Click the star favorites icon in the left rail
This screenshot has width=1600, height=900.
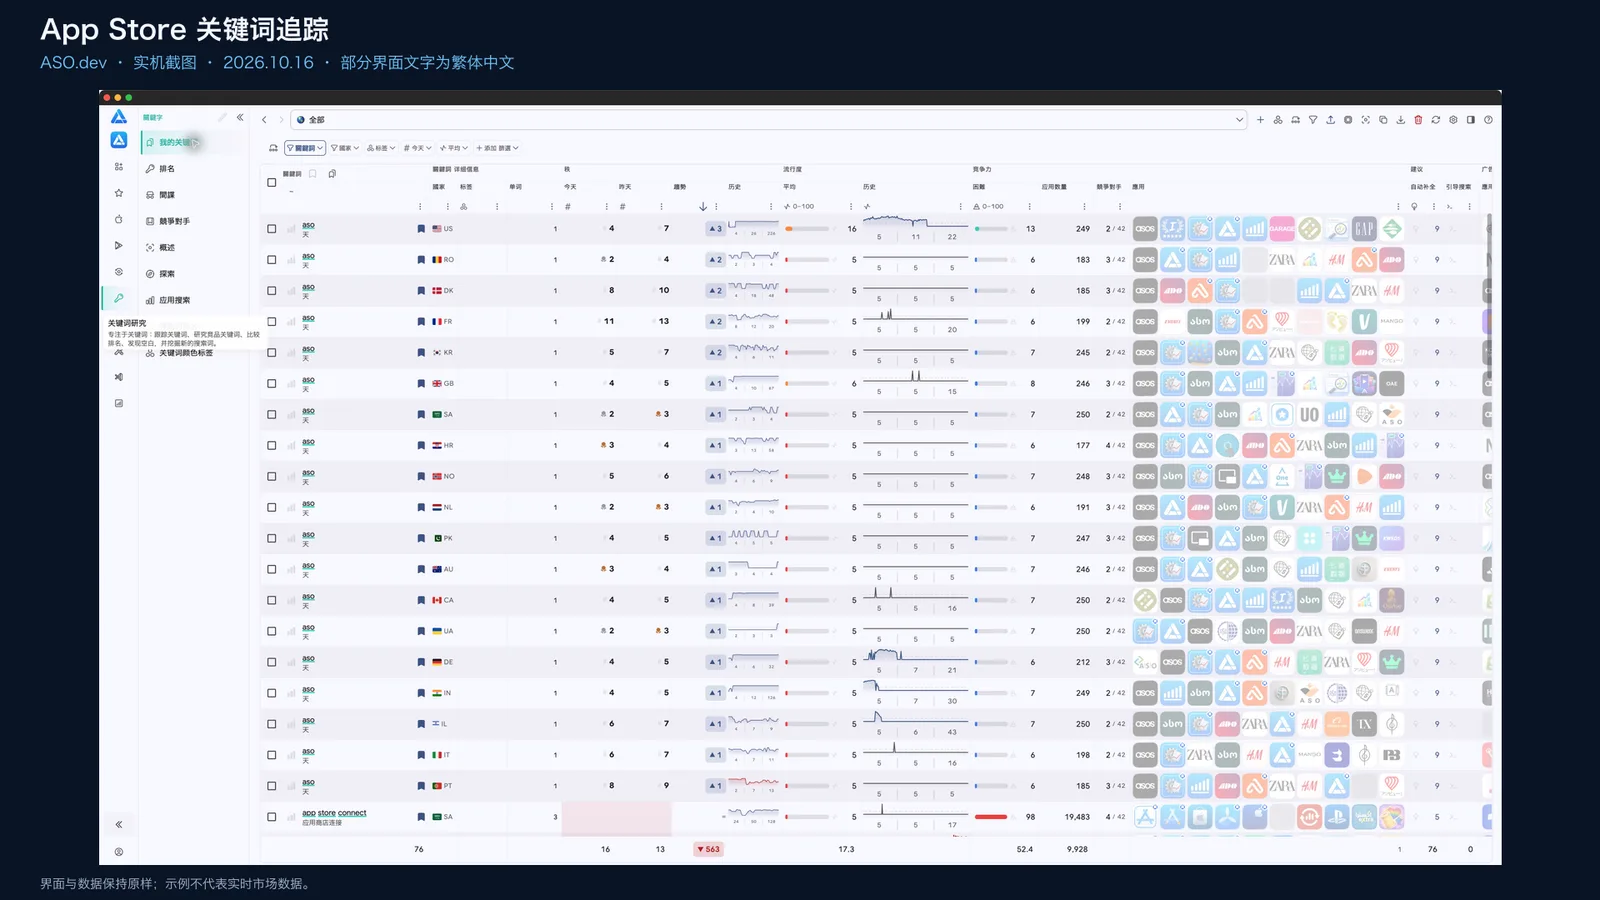tap(118, 193)
